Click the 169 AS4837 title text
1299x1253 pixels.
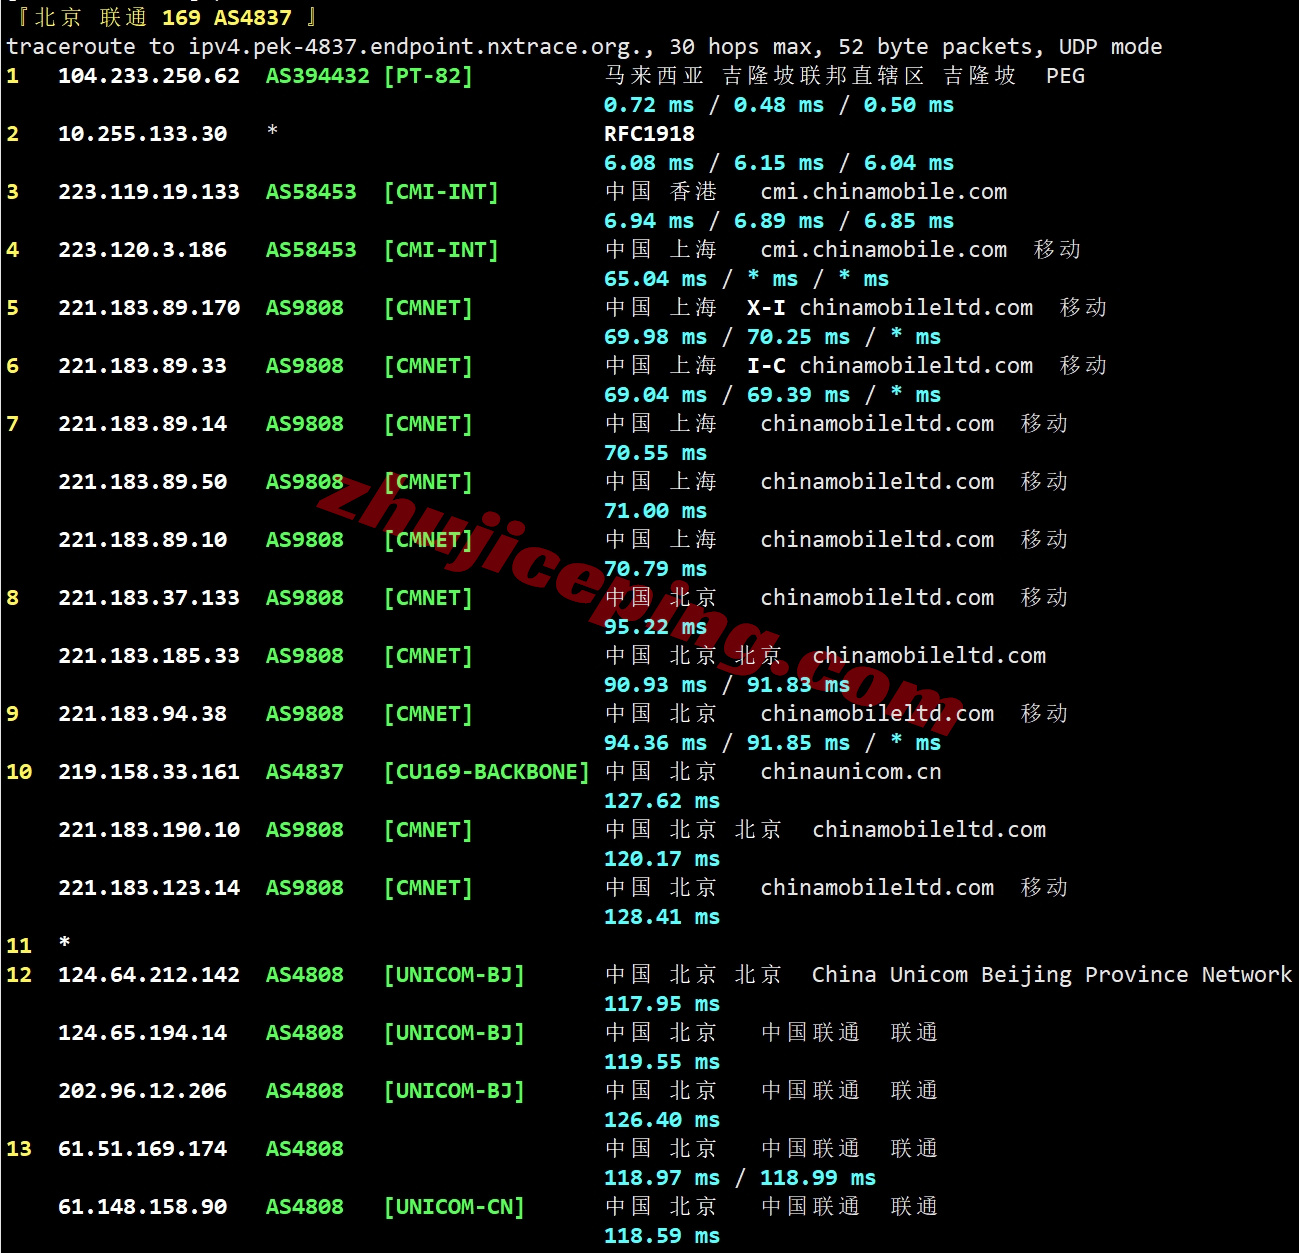(x=227, y=18)
